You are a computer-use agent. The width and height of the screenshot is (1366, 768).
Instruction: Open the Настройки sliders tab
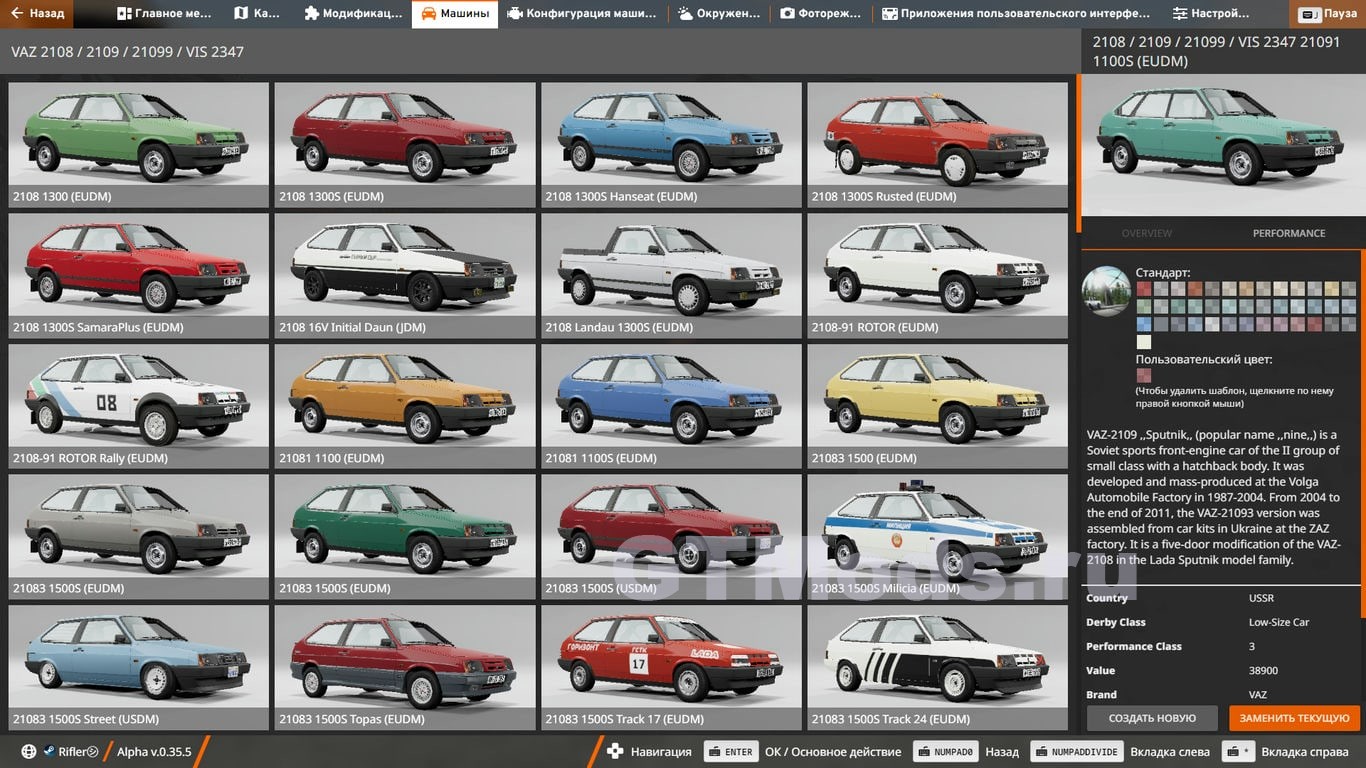[x=1211, y=14]
